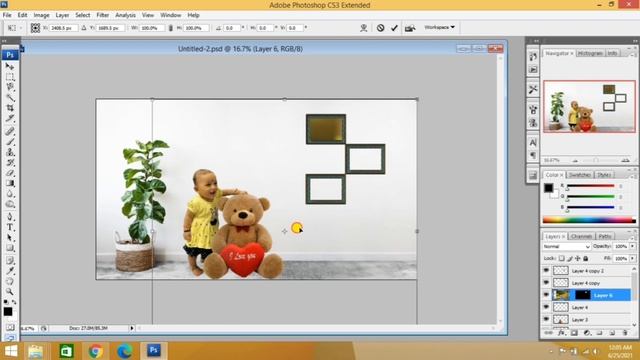The width and height of the screenshot is (640, 360).
Task: Select the Blur tool
Action: coord(10,194)
